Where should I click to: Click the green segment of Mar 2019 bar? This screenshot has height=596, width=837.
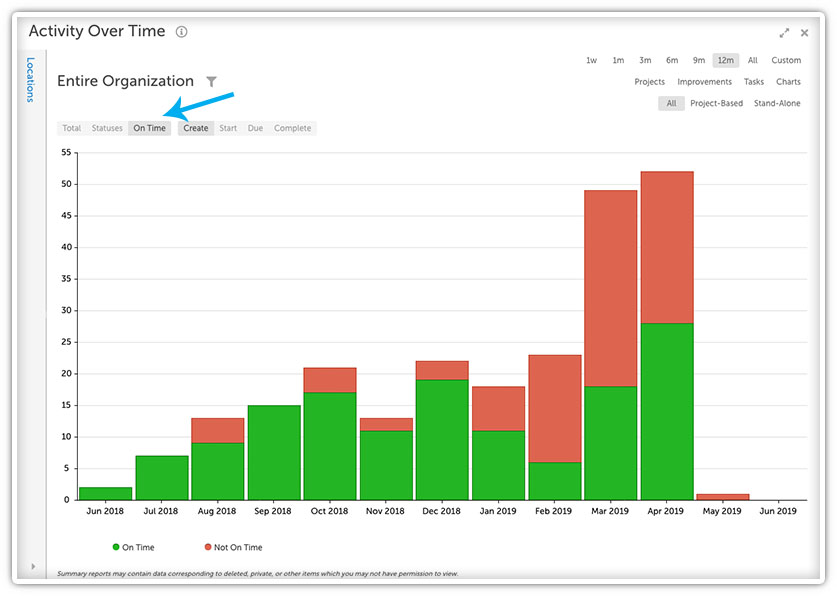tap(611, 443)
